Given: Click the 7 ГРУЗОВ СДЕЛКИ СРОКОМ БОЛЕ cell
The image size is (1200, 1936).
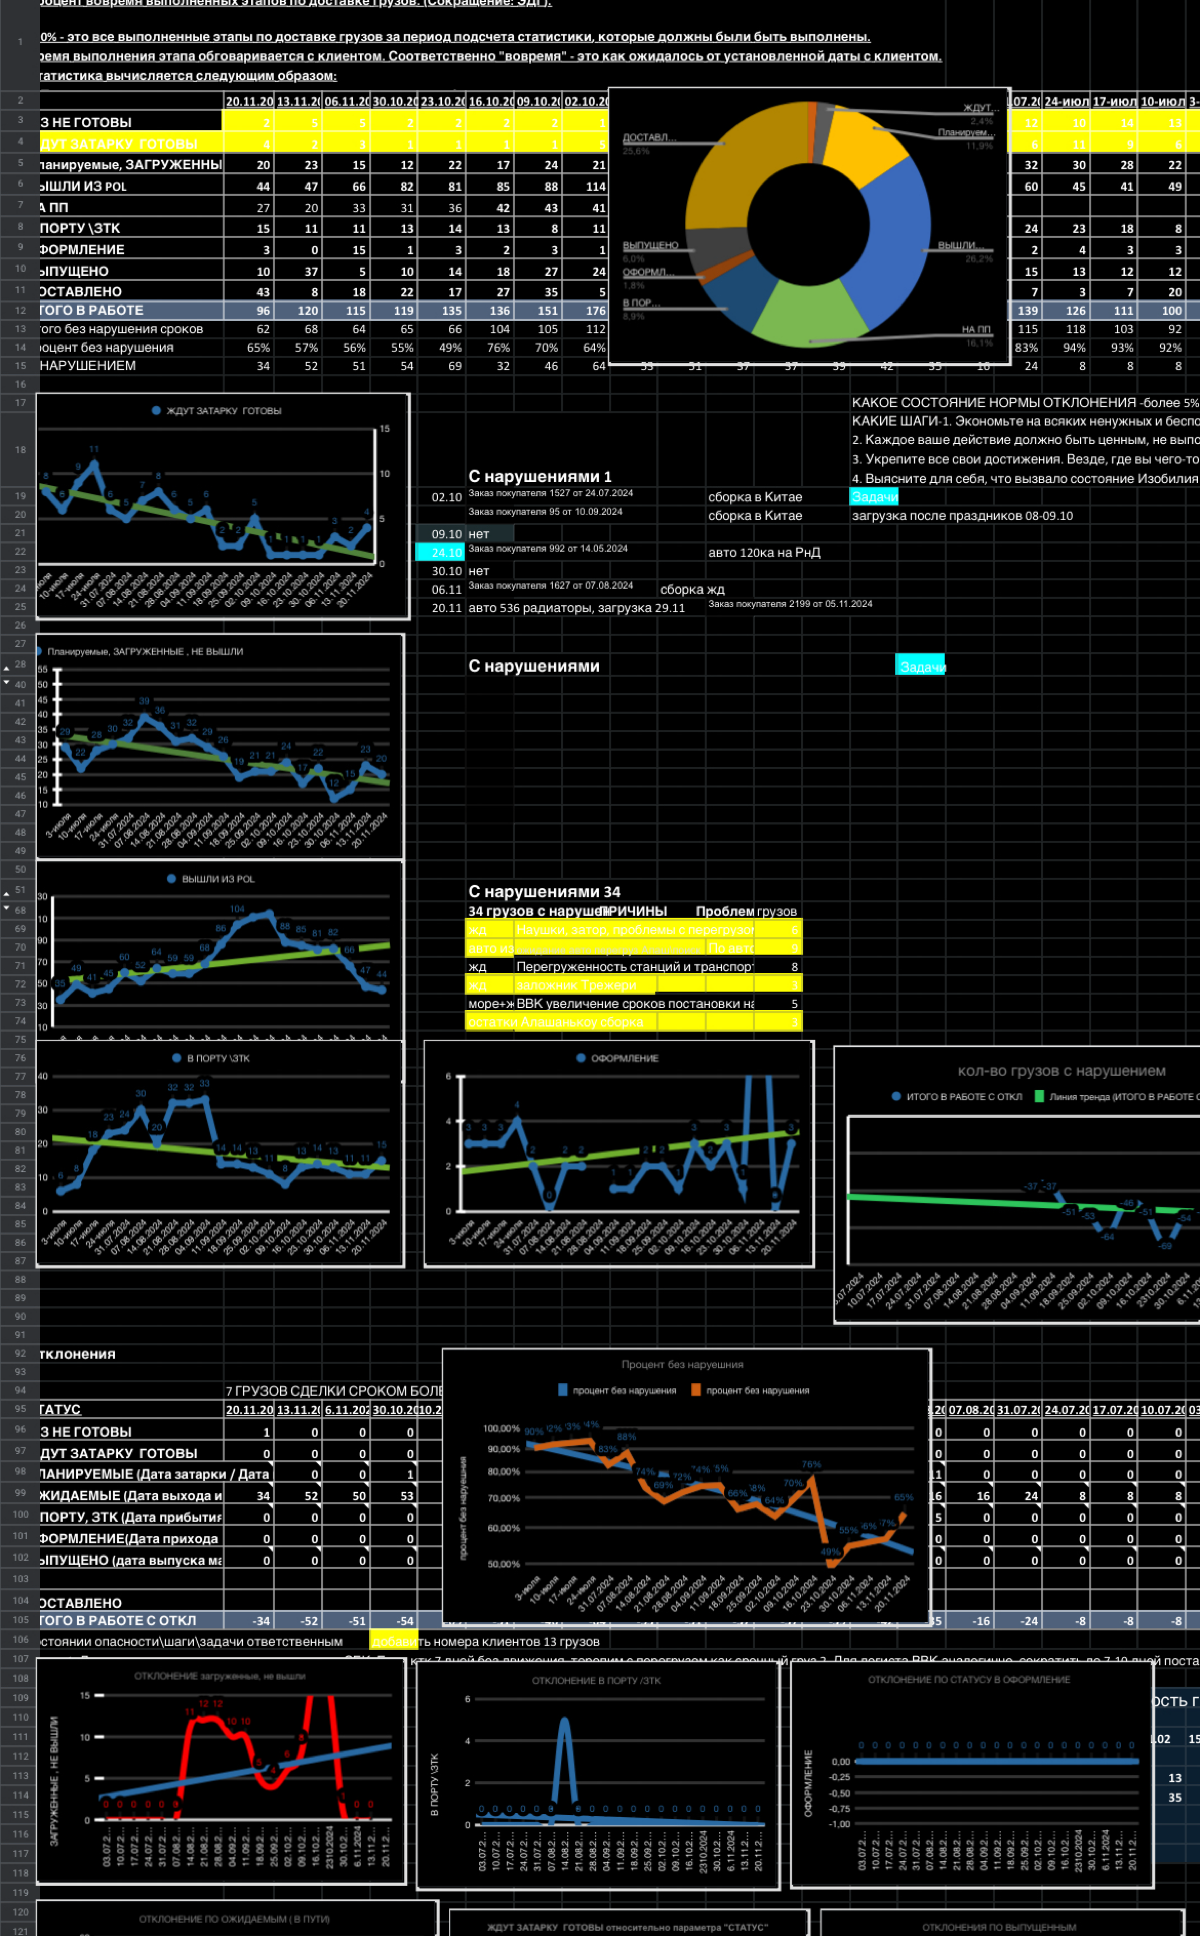Looking at the screenshot, I should pos(334,1391).
